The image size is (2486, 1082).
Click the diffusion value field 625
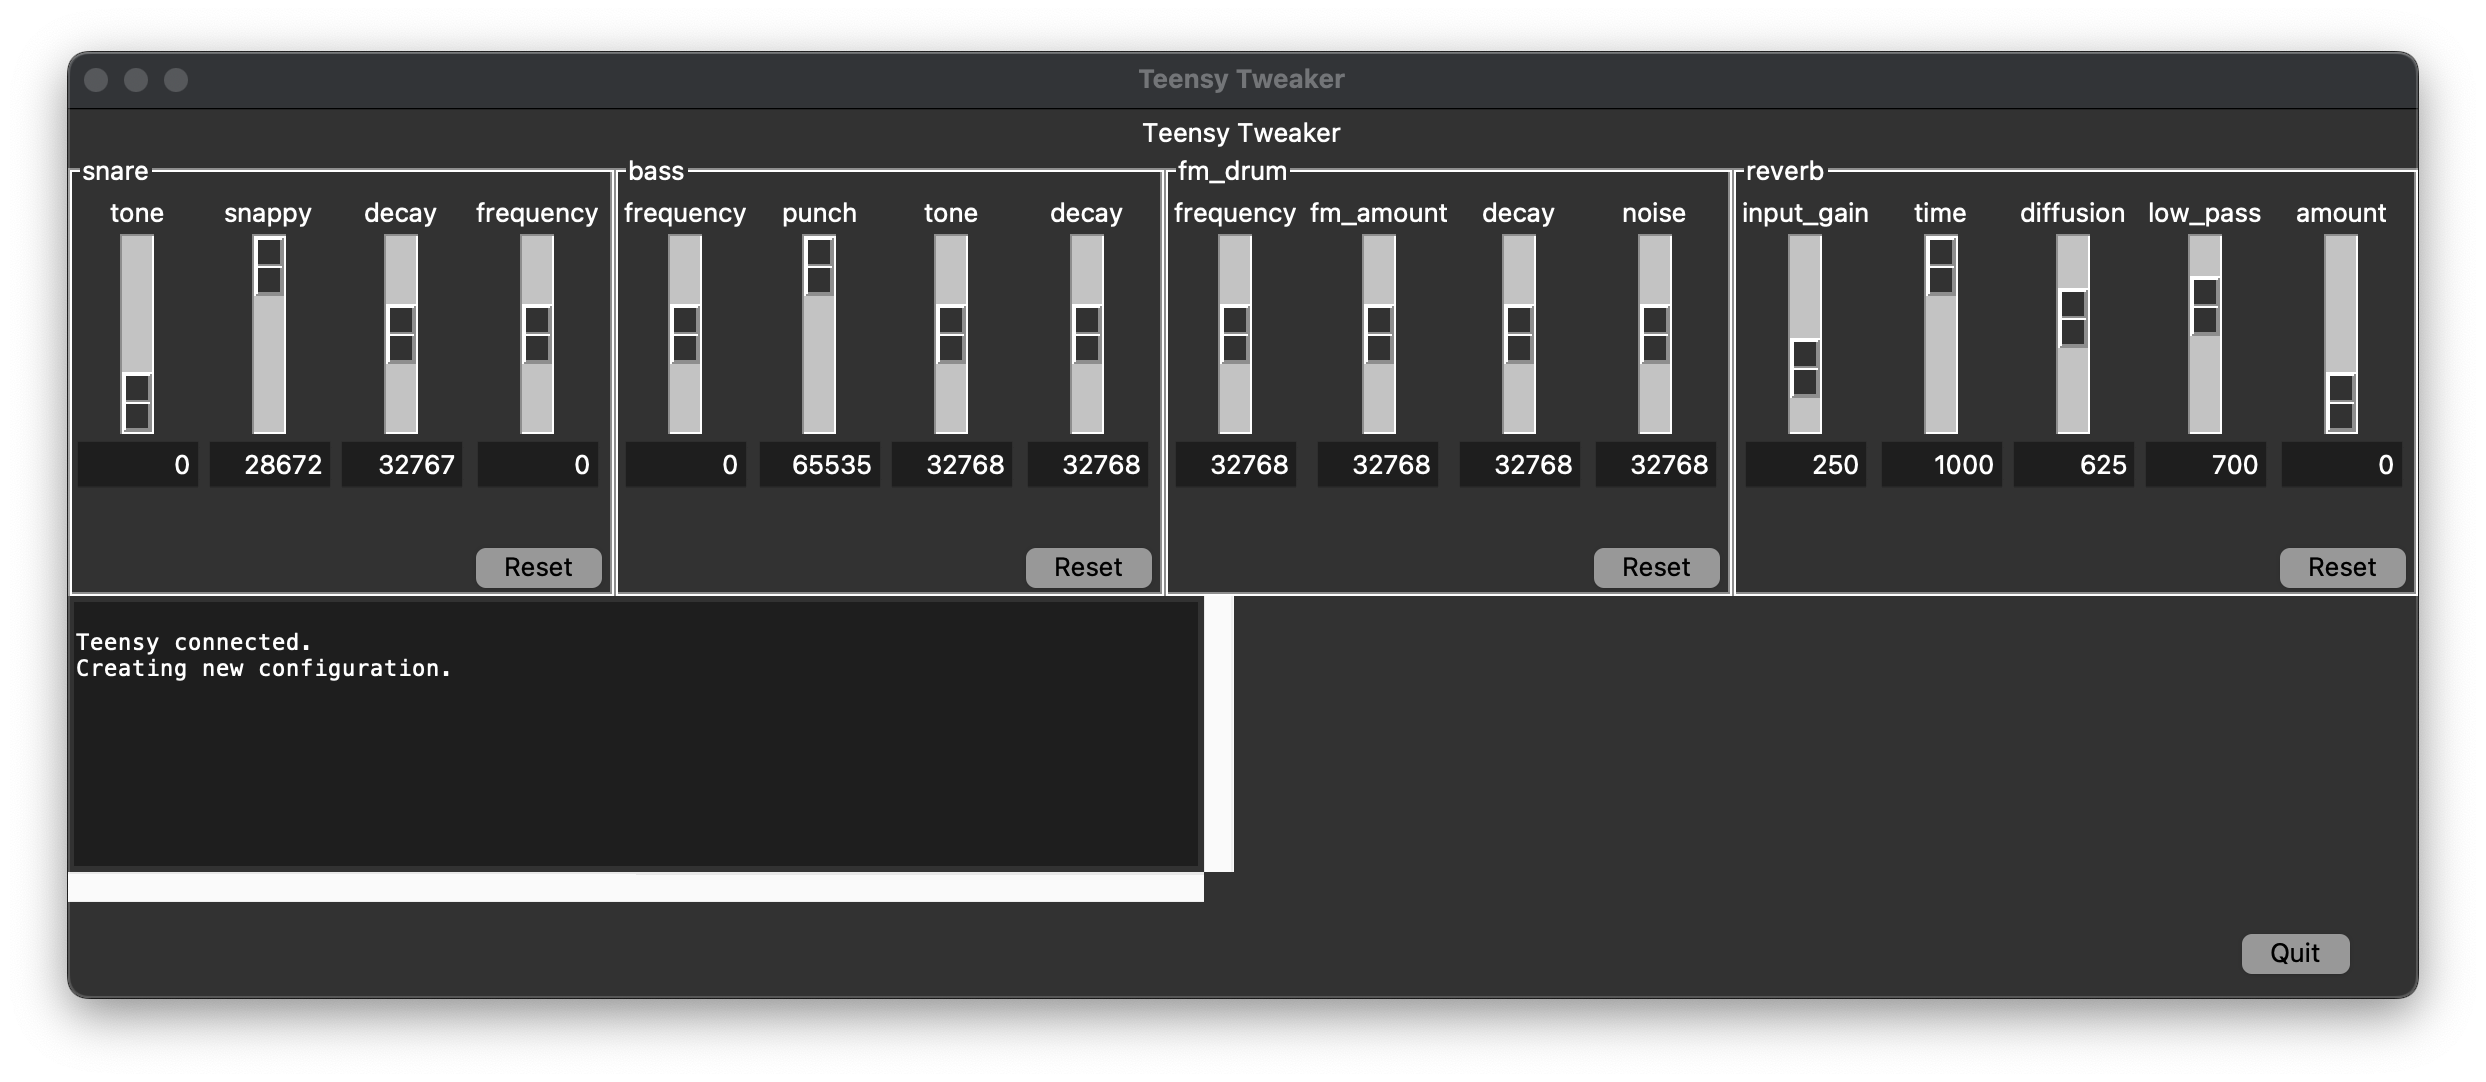pos(2073,465)
